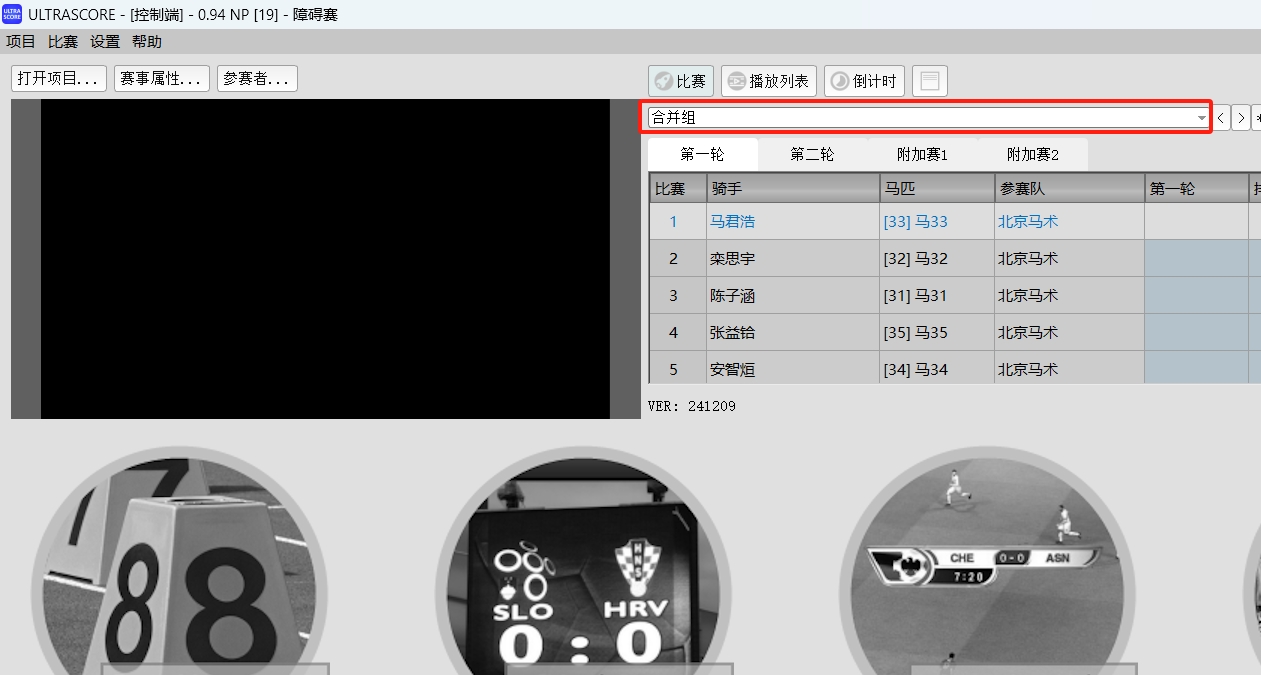Click the blank page icon button
Viewport: 1261px width, 675px height.
tap(929, 81)
